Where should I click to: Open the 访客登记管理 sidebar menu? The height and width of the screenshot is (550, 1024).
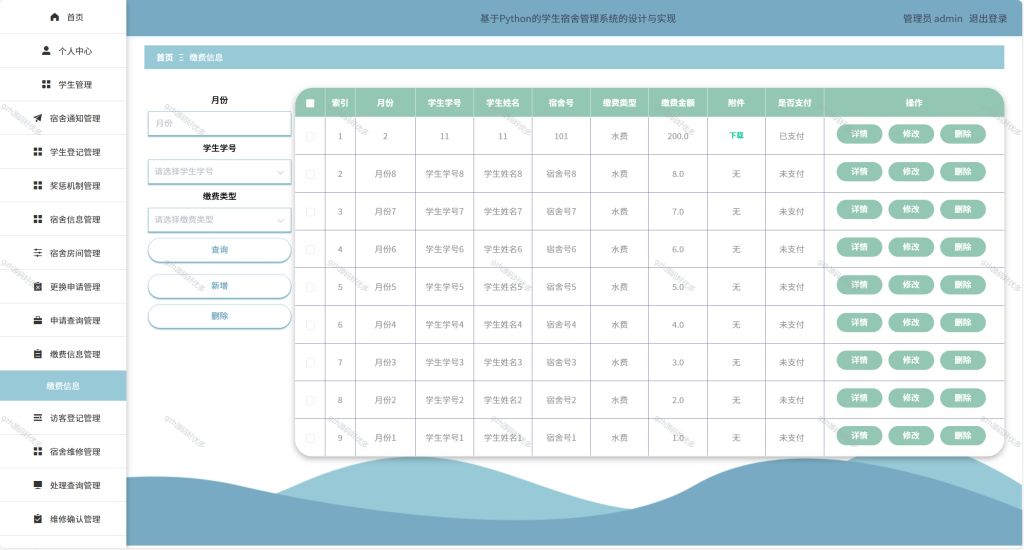tap(63, 418)
